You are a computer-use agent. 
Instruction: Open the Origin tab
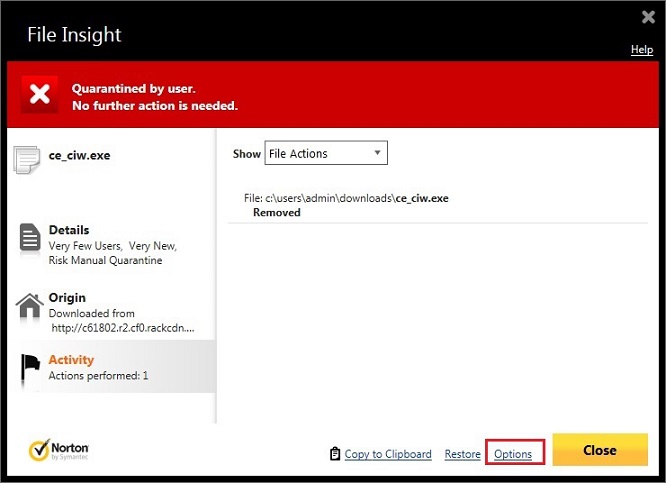coord(111,312)
